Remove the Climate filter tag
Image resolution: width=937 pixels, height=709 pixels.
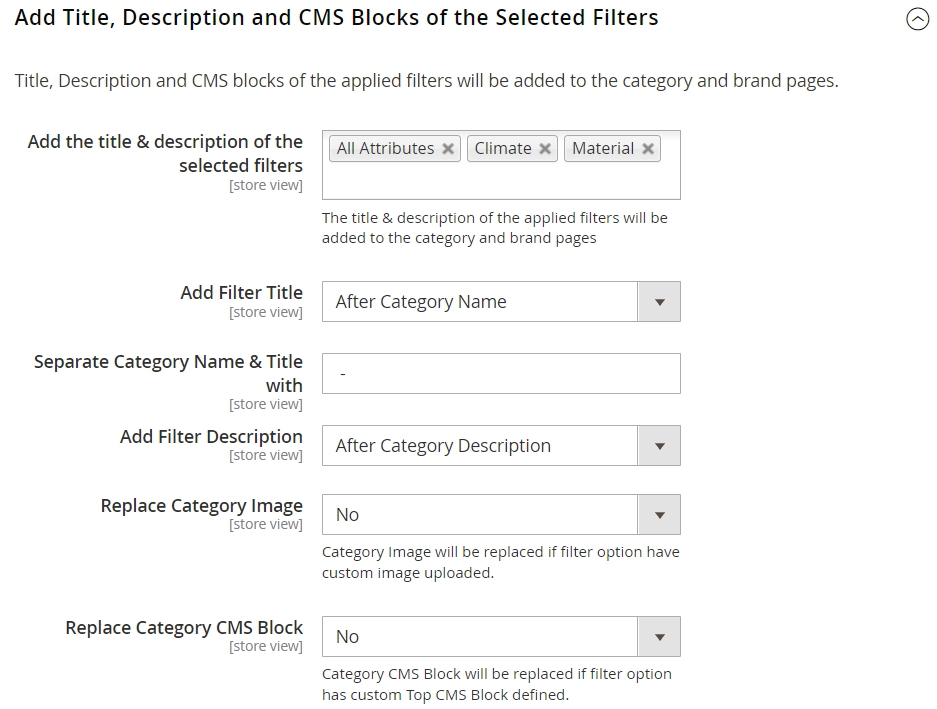(x=544, y=149)
